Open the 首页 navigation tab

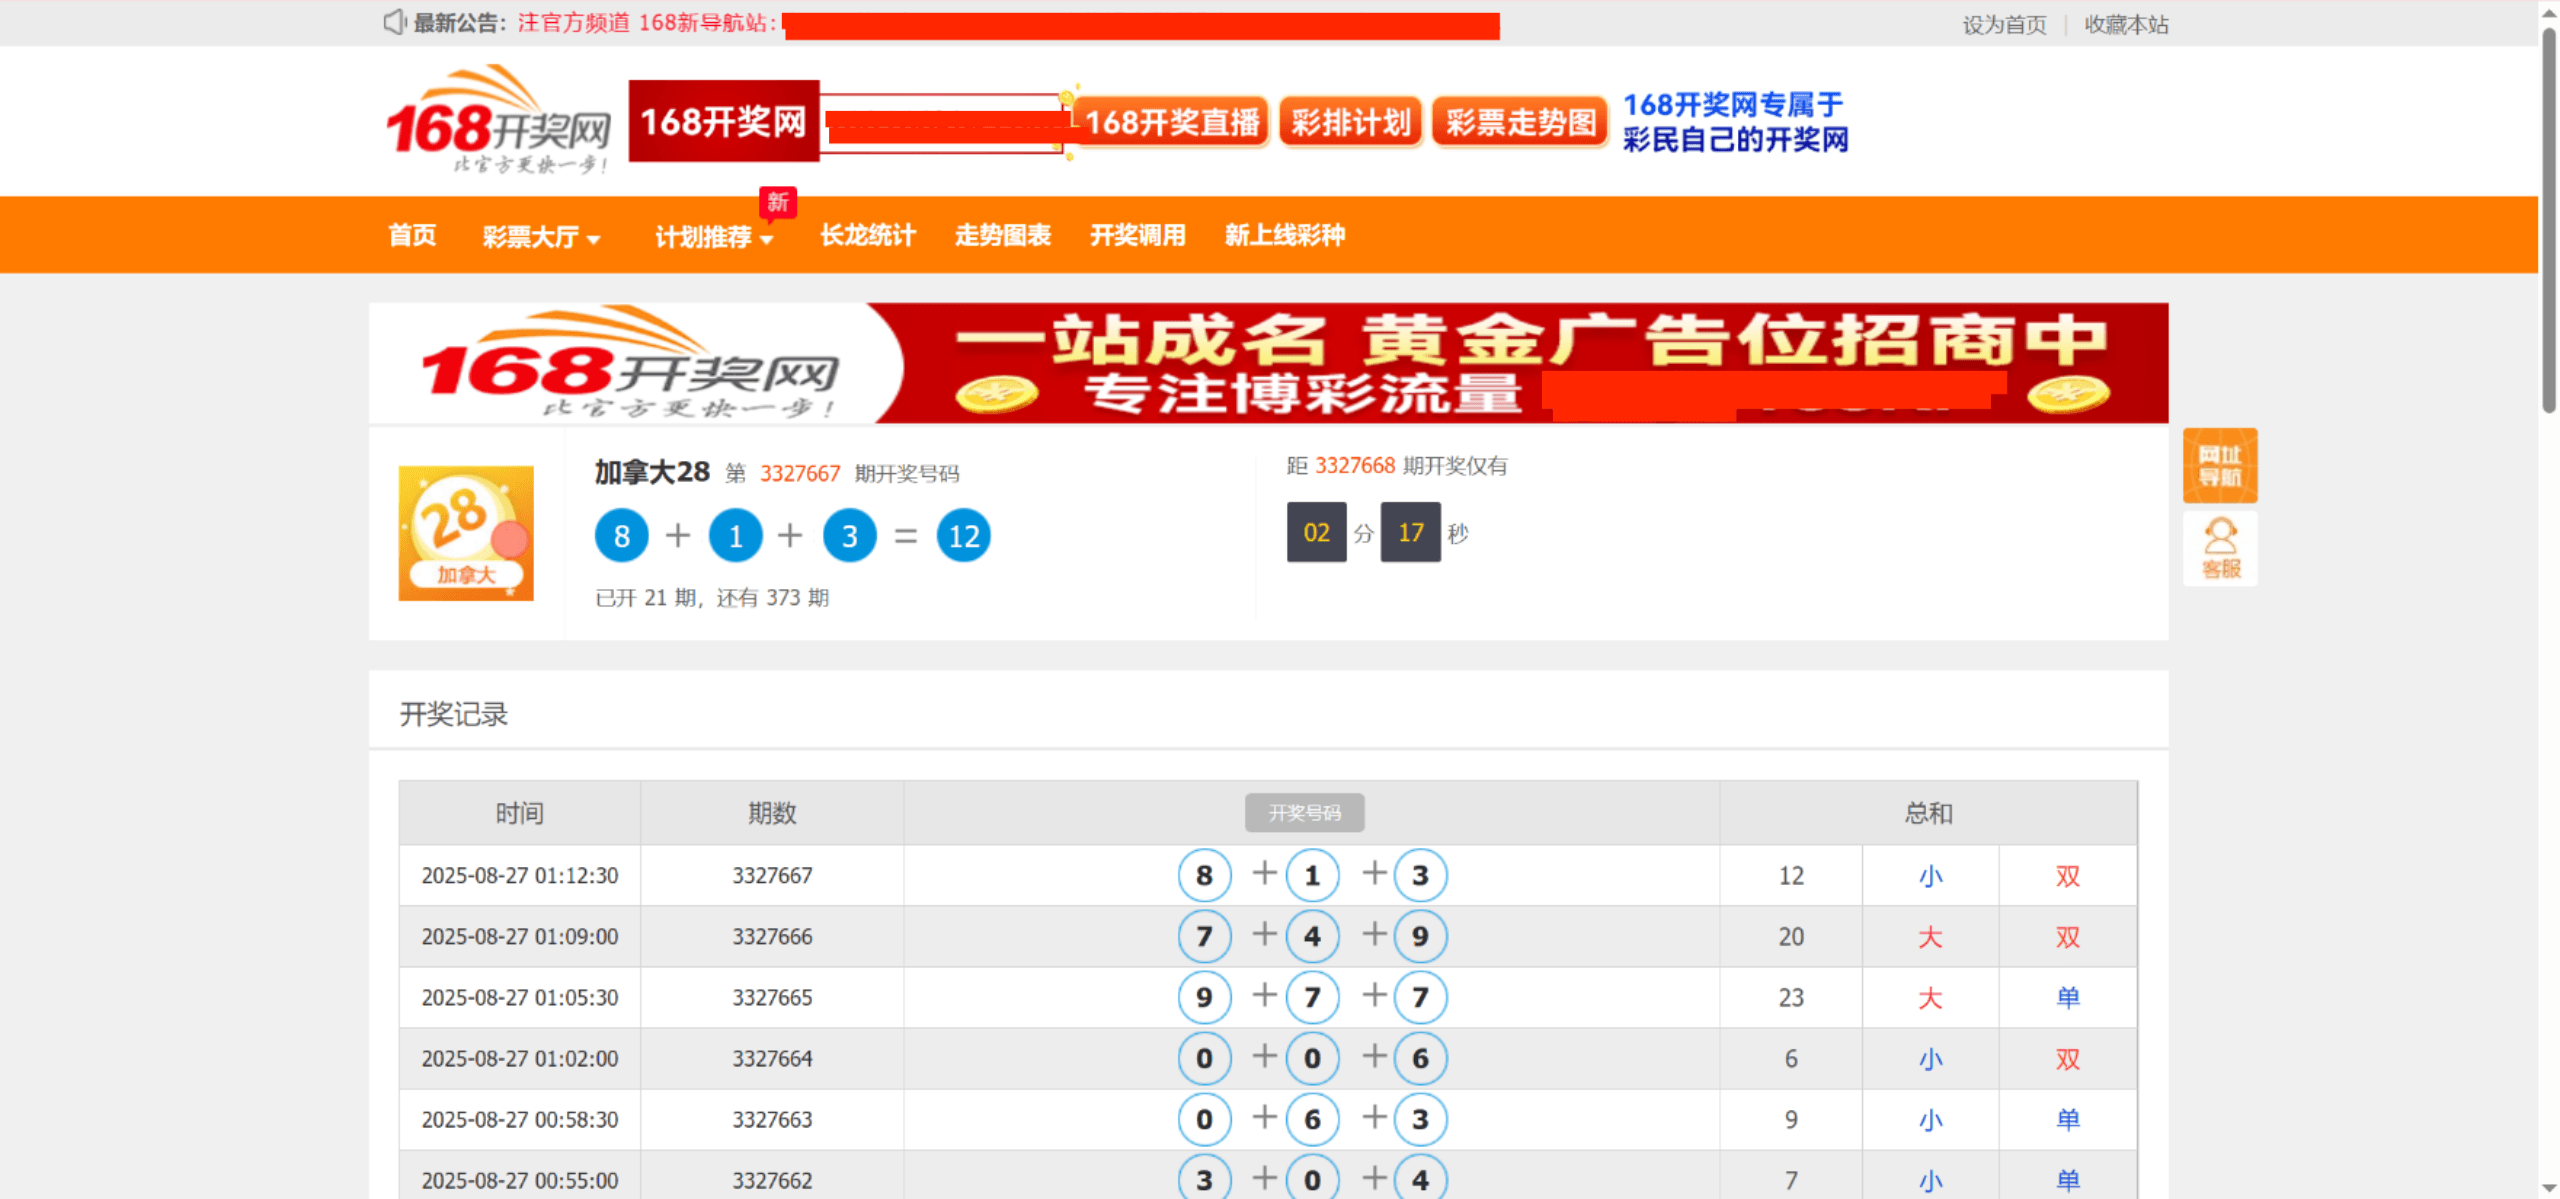point(412,235)
